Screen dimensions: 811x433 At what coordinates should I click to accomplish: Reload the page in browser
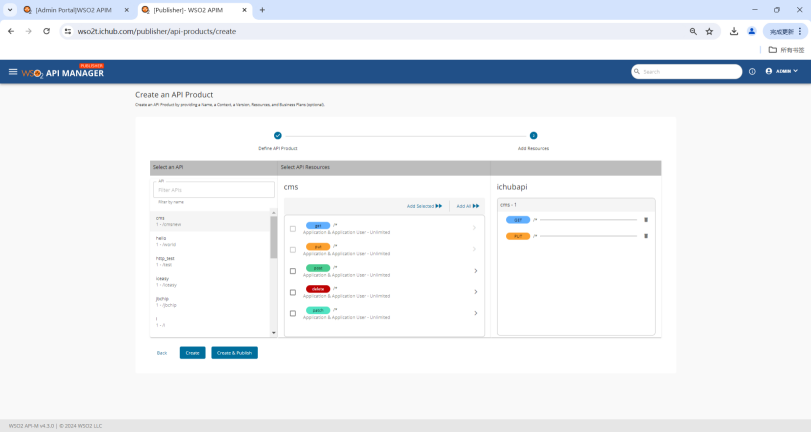(x=46, y=31)
